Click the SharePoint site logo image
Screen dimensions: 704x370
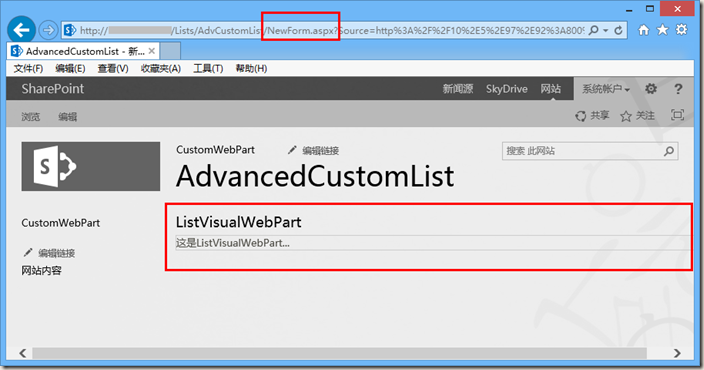(x=91, y=166)
